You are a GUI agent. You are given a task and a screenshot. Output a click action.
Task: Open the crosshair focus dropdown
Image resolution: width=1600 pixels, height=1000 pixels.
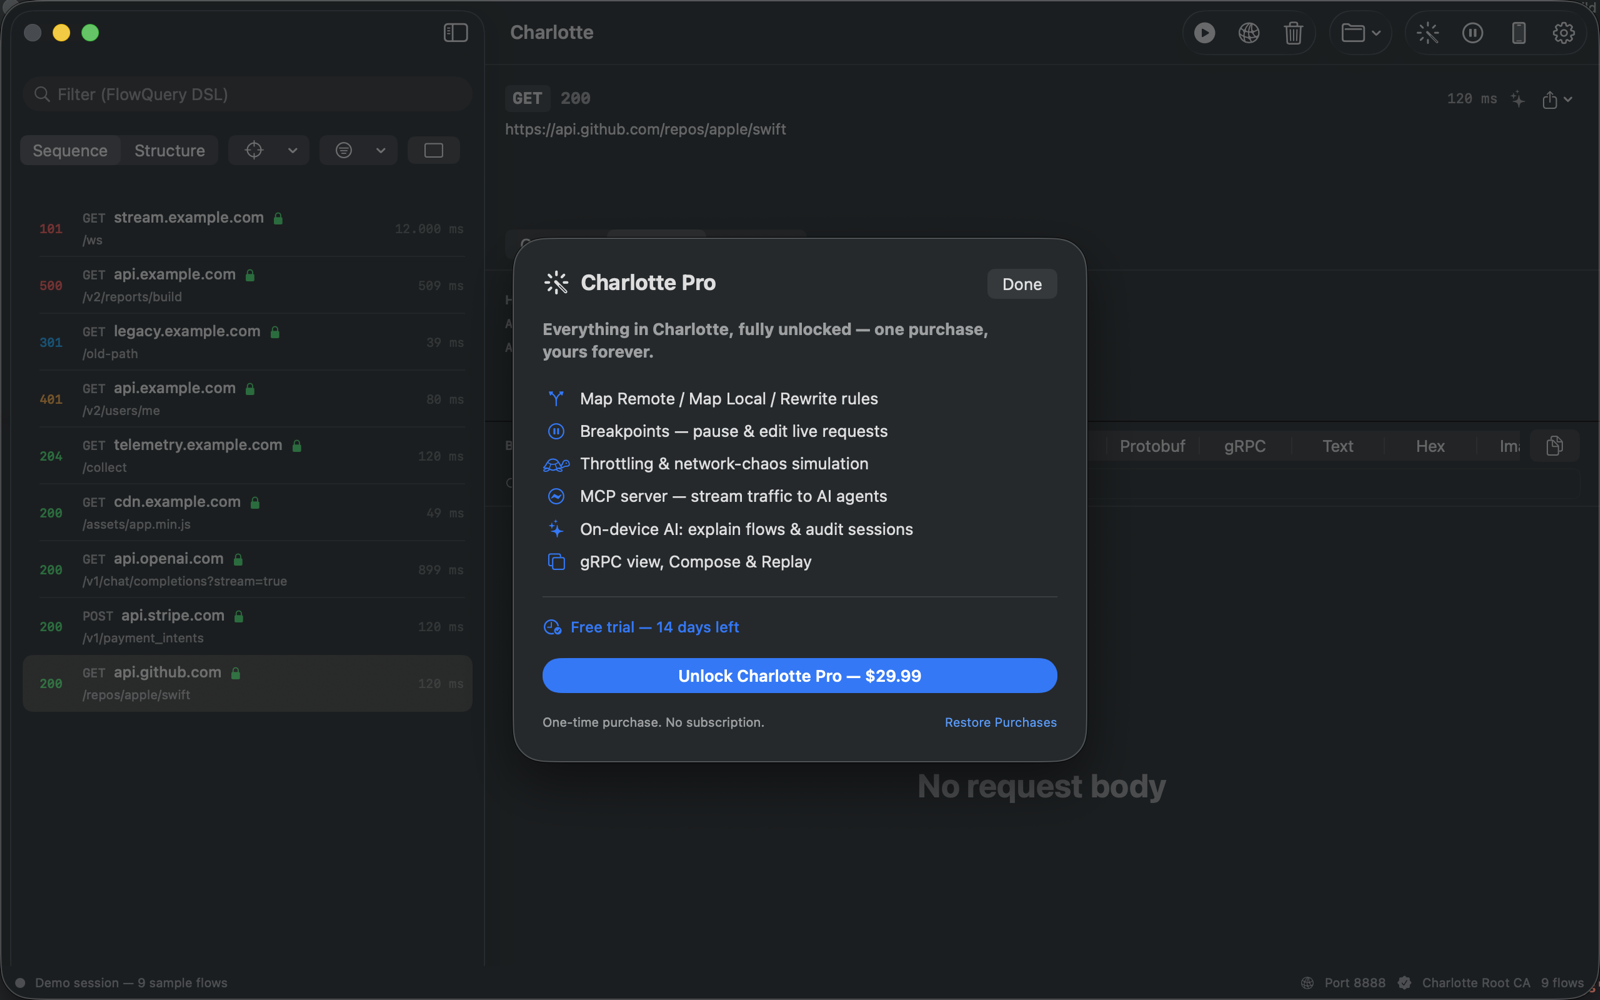pos(269,150)
